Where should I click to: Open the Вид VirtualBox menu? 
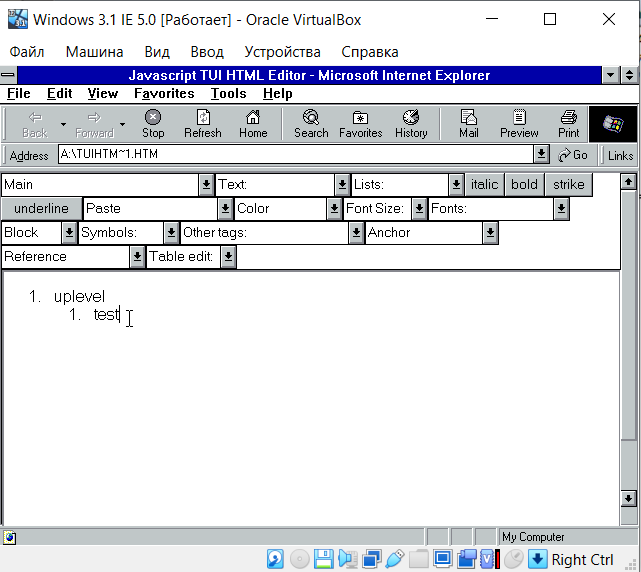[x=157, y=52]
